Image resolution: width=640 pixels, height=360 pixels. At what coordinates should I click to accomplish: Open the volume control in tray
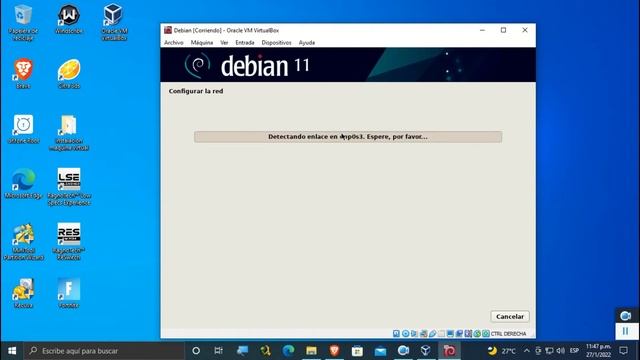560,351
